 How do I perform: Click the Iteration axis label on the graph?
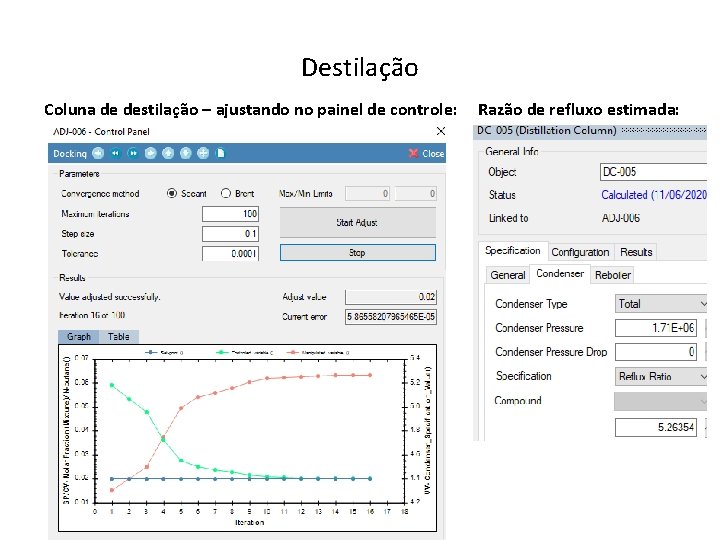click(249, 523)
